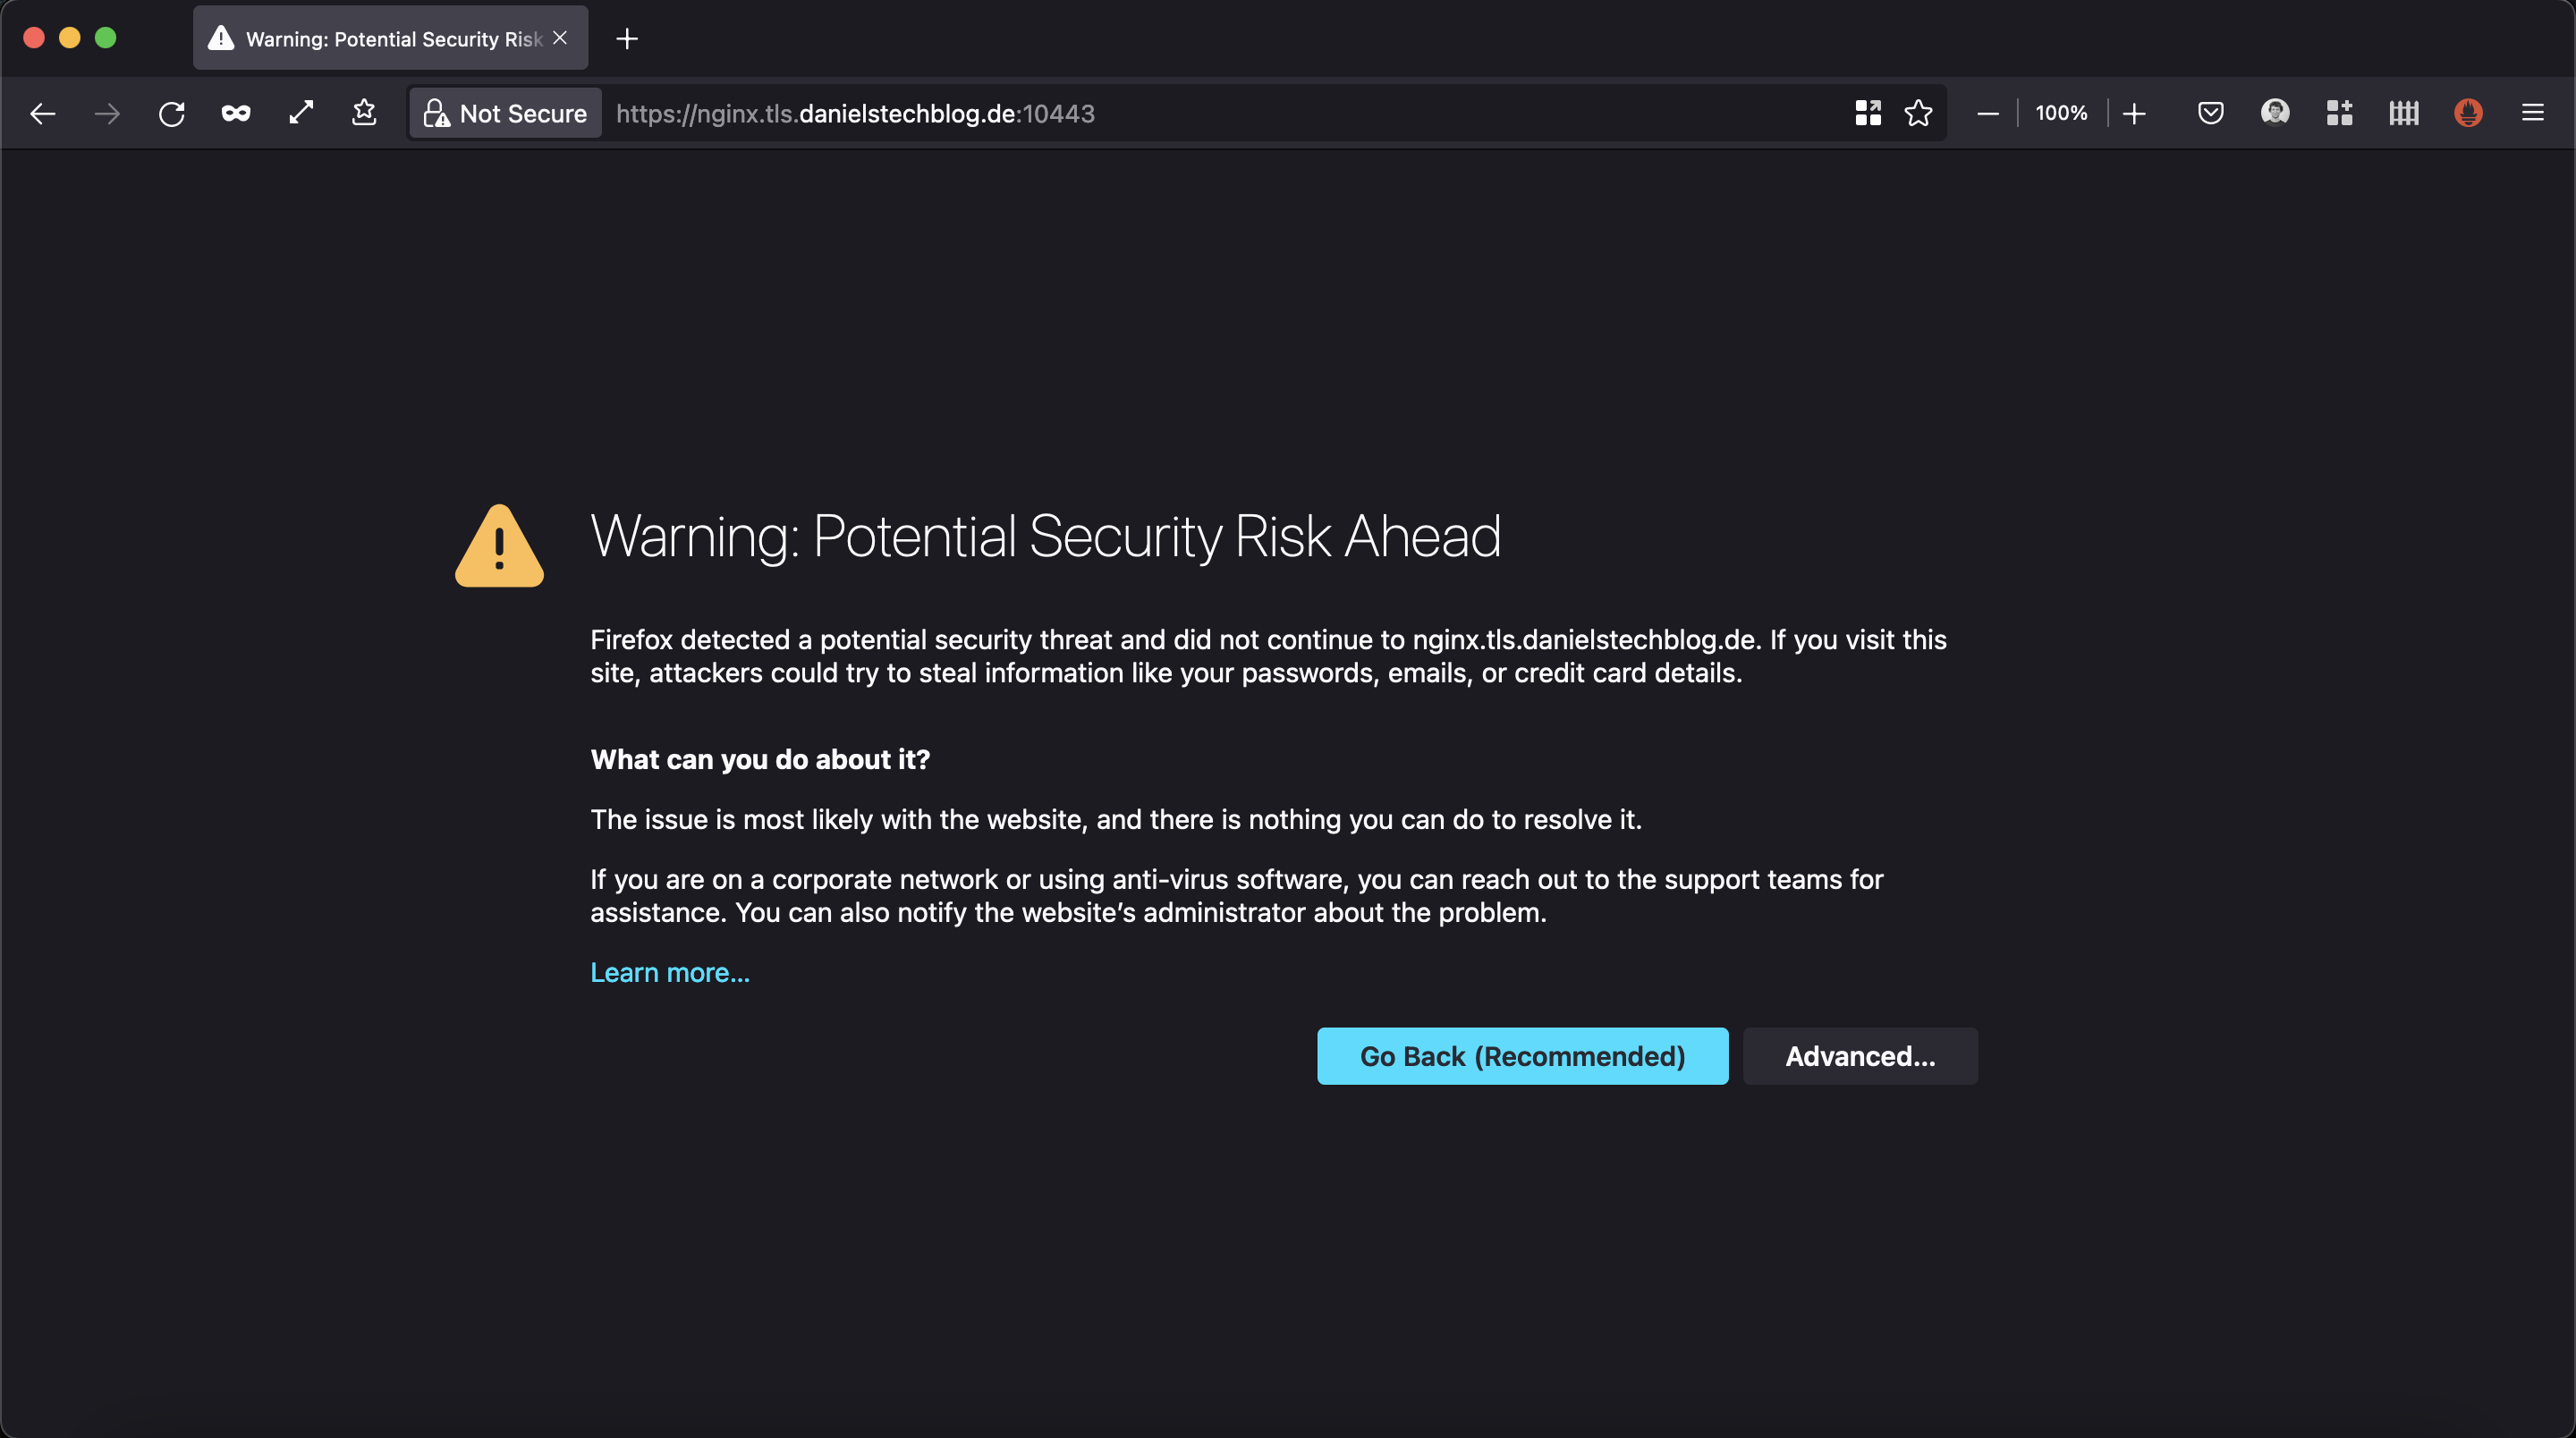Viewport: 2576px width, 1438px height.
Task: Select the Warning: Potential Security Risk tab
Action: tap(390, 39)
